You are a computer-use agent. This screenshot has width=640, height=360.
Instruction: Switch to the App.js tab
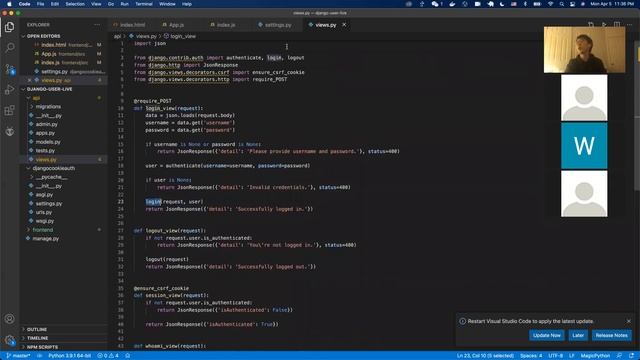(176, 25)
